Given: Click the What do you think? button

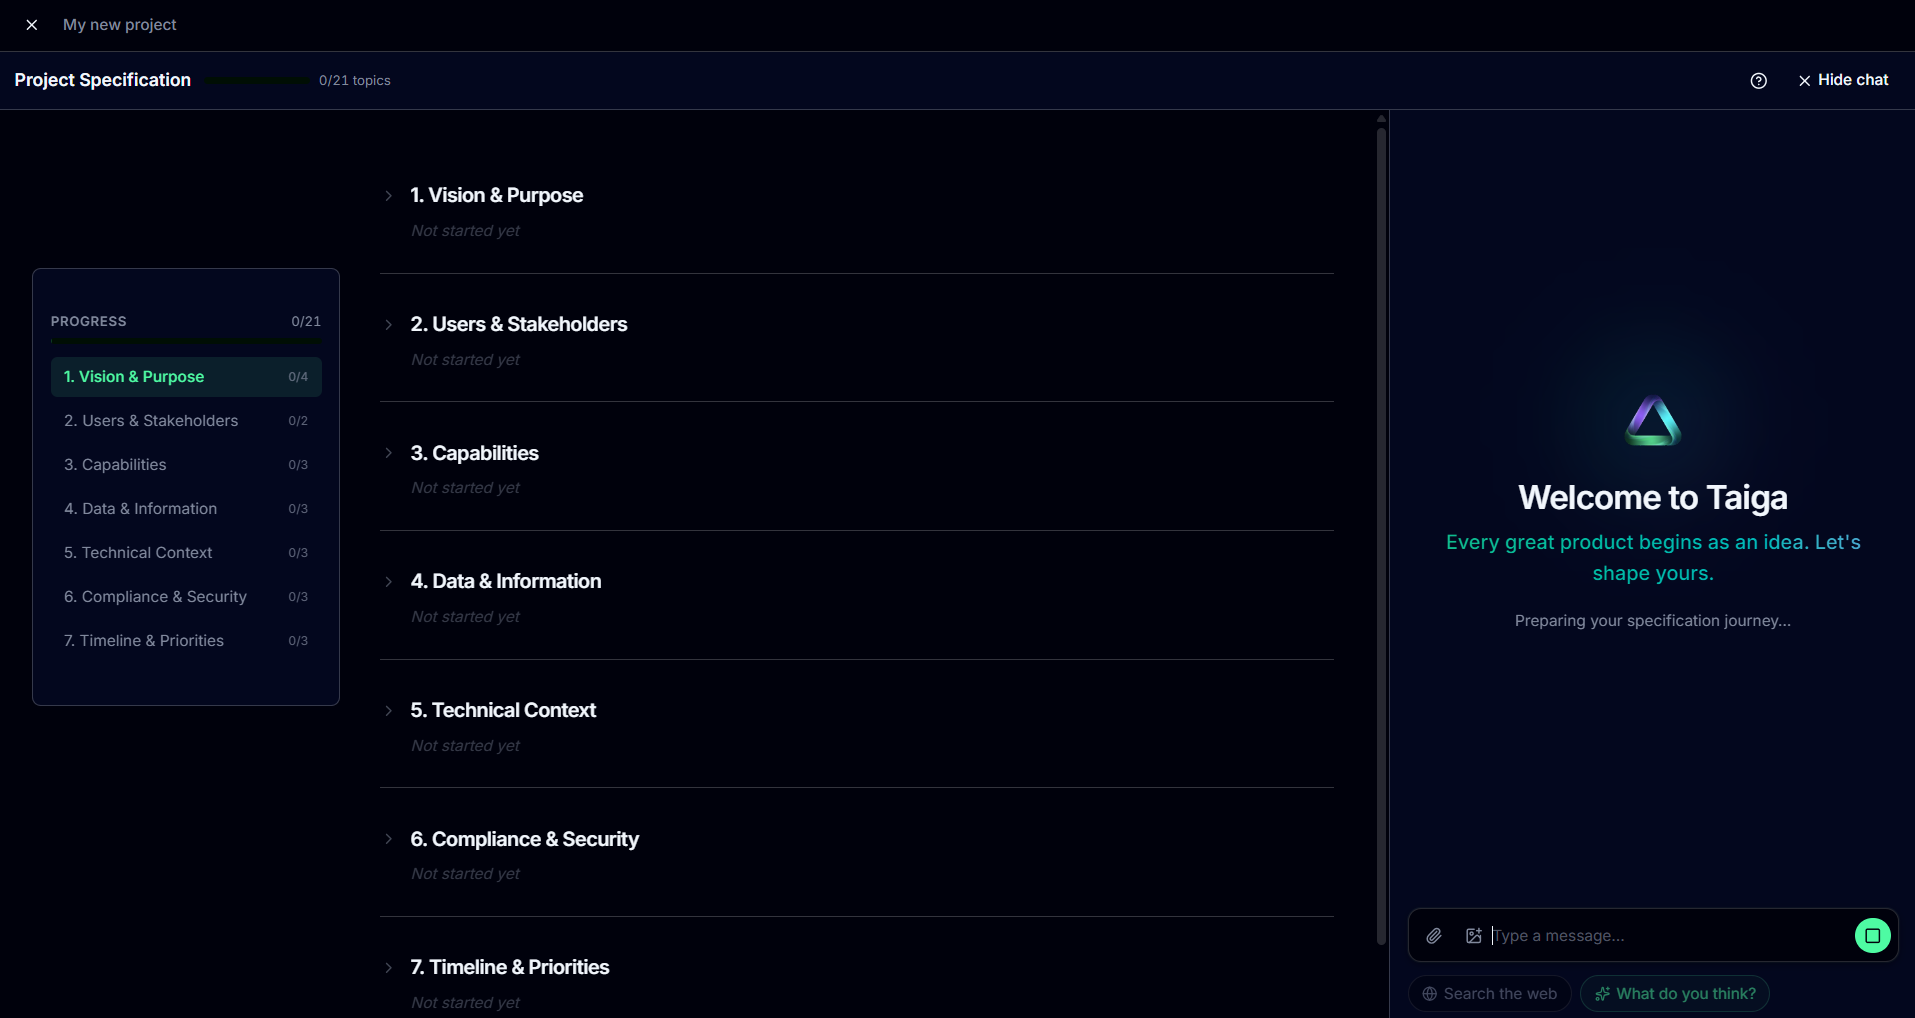Looking at the screenshot, I should click(1675, 994).
